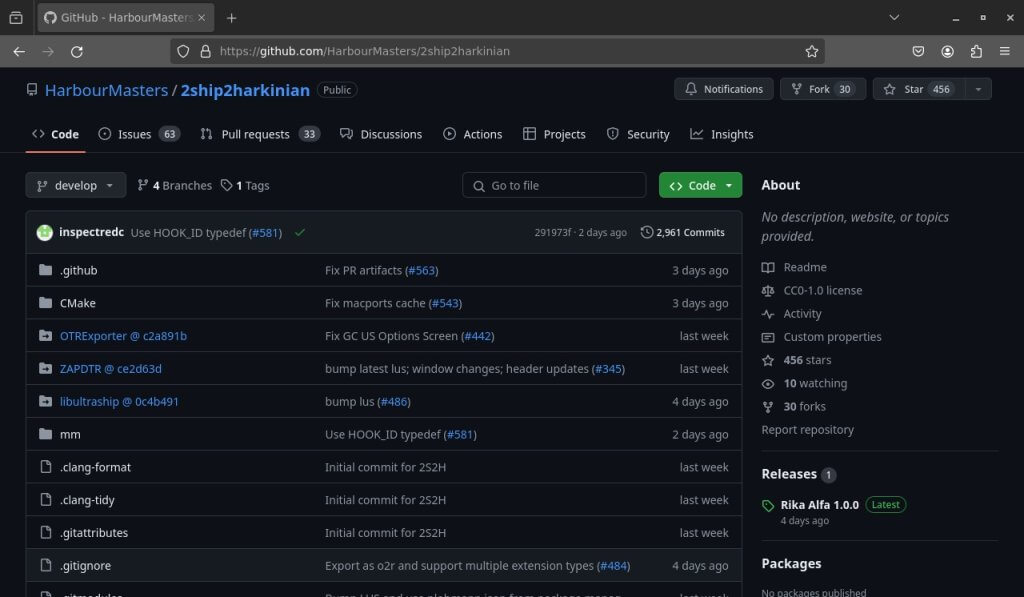Open Firefox application menu hamburger icon
This screenshot has width=1024, height=597.
(1005, 51)
